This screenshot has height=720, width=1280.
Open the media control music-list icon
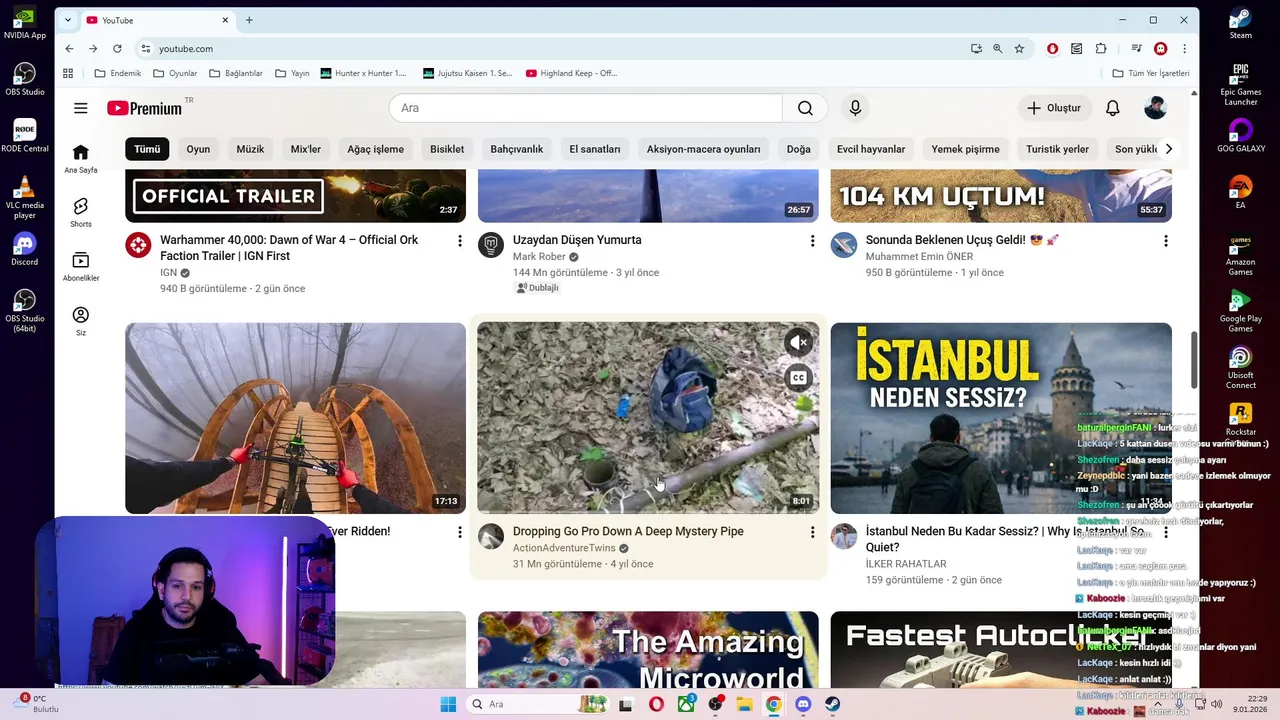point(1136,48)
